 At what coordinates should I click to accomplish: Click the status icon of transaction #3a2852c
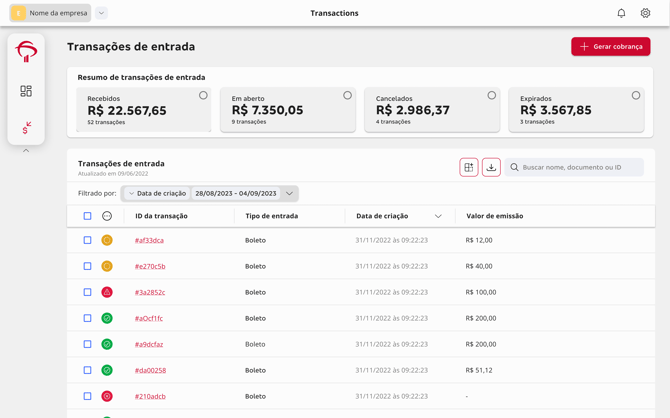[x=107, y=292]
